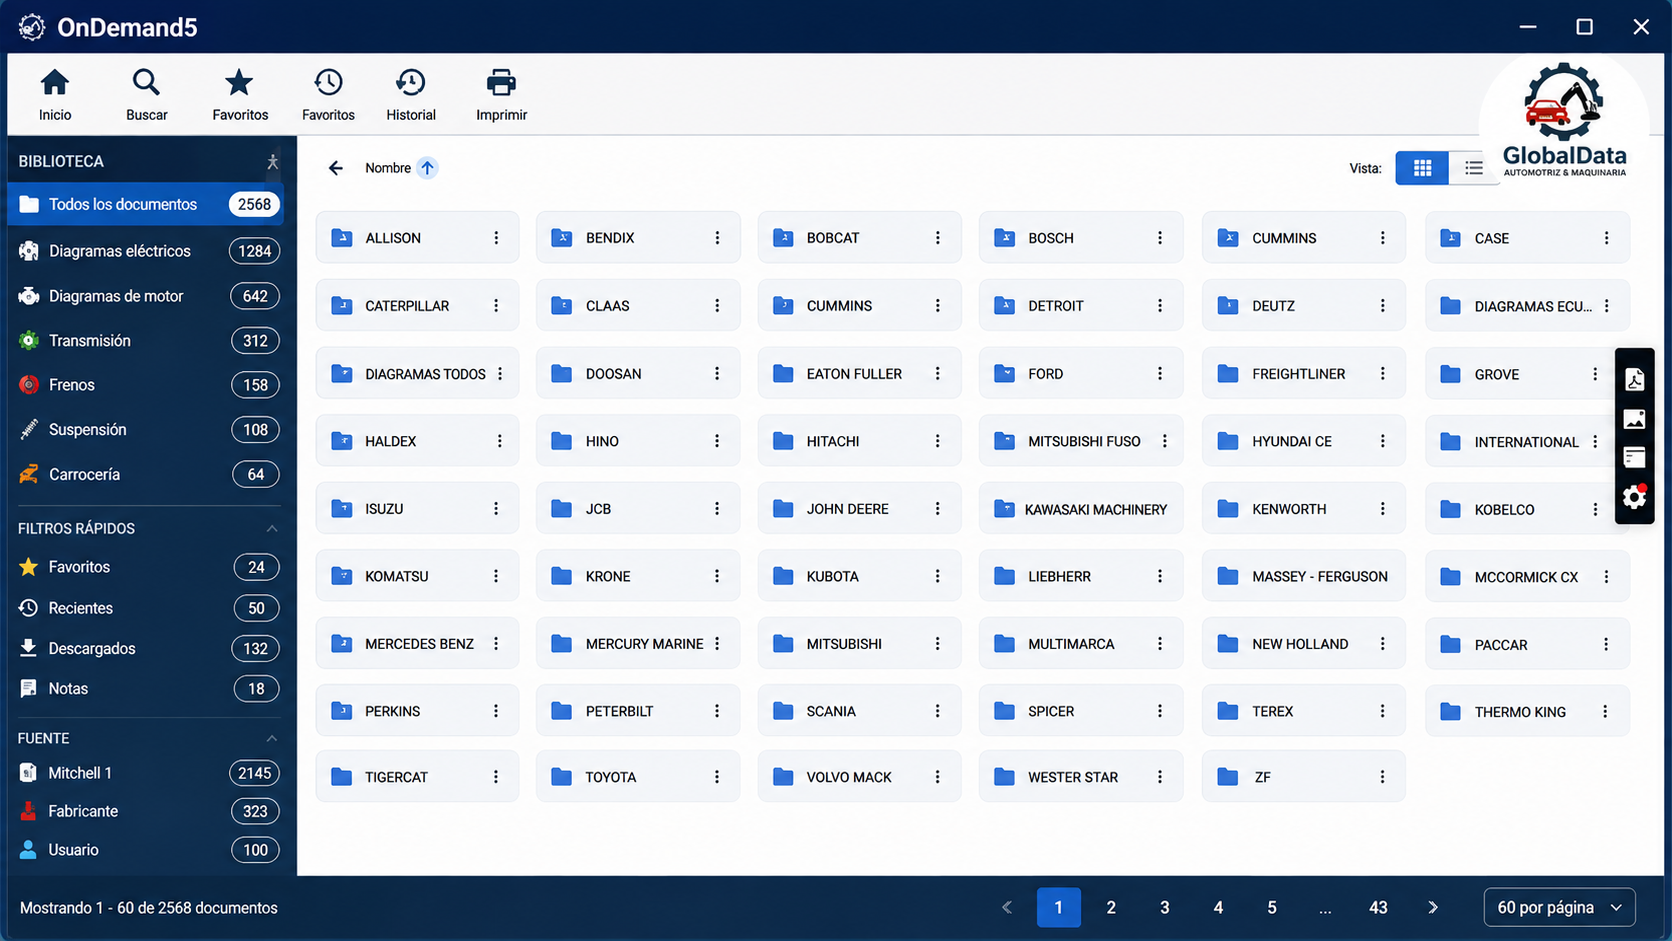This screenshot has height=941, width=1672.
Task: Go to previous page with left chevron
Action: (1007, 908)
